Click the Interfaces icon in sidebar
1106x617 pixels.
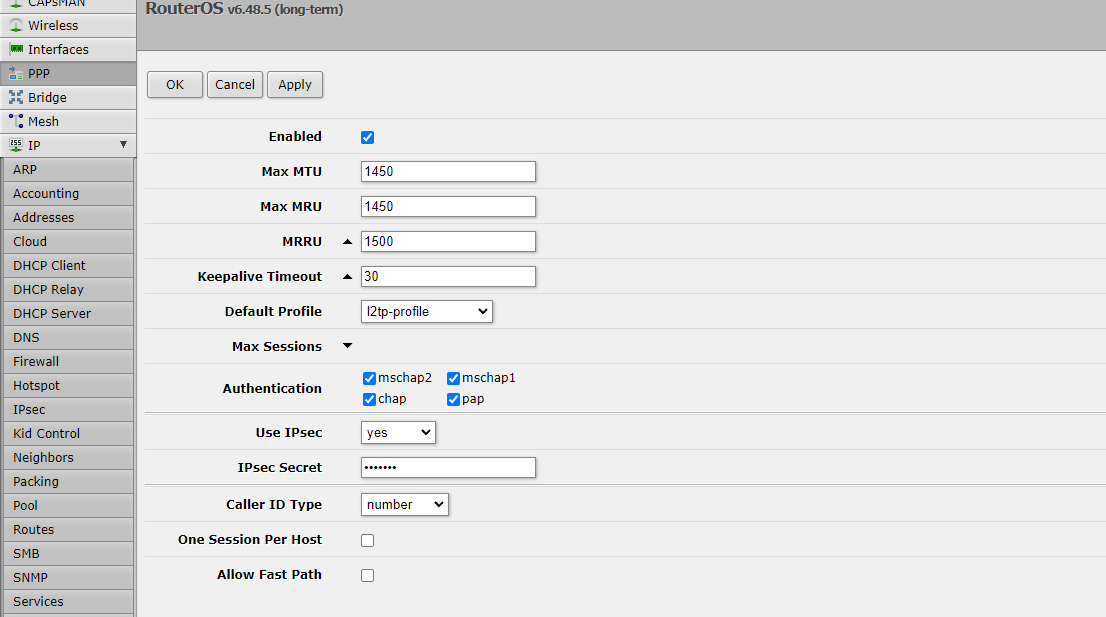[16, 50]
